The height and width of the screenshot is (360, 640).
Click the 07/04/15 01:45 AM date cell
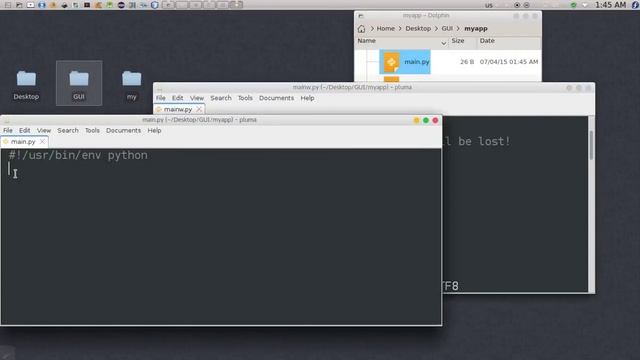point(509,62)
